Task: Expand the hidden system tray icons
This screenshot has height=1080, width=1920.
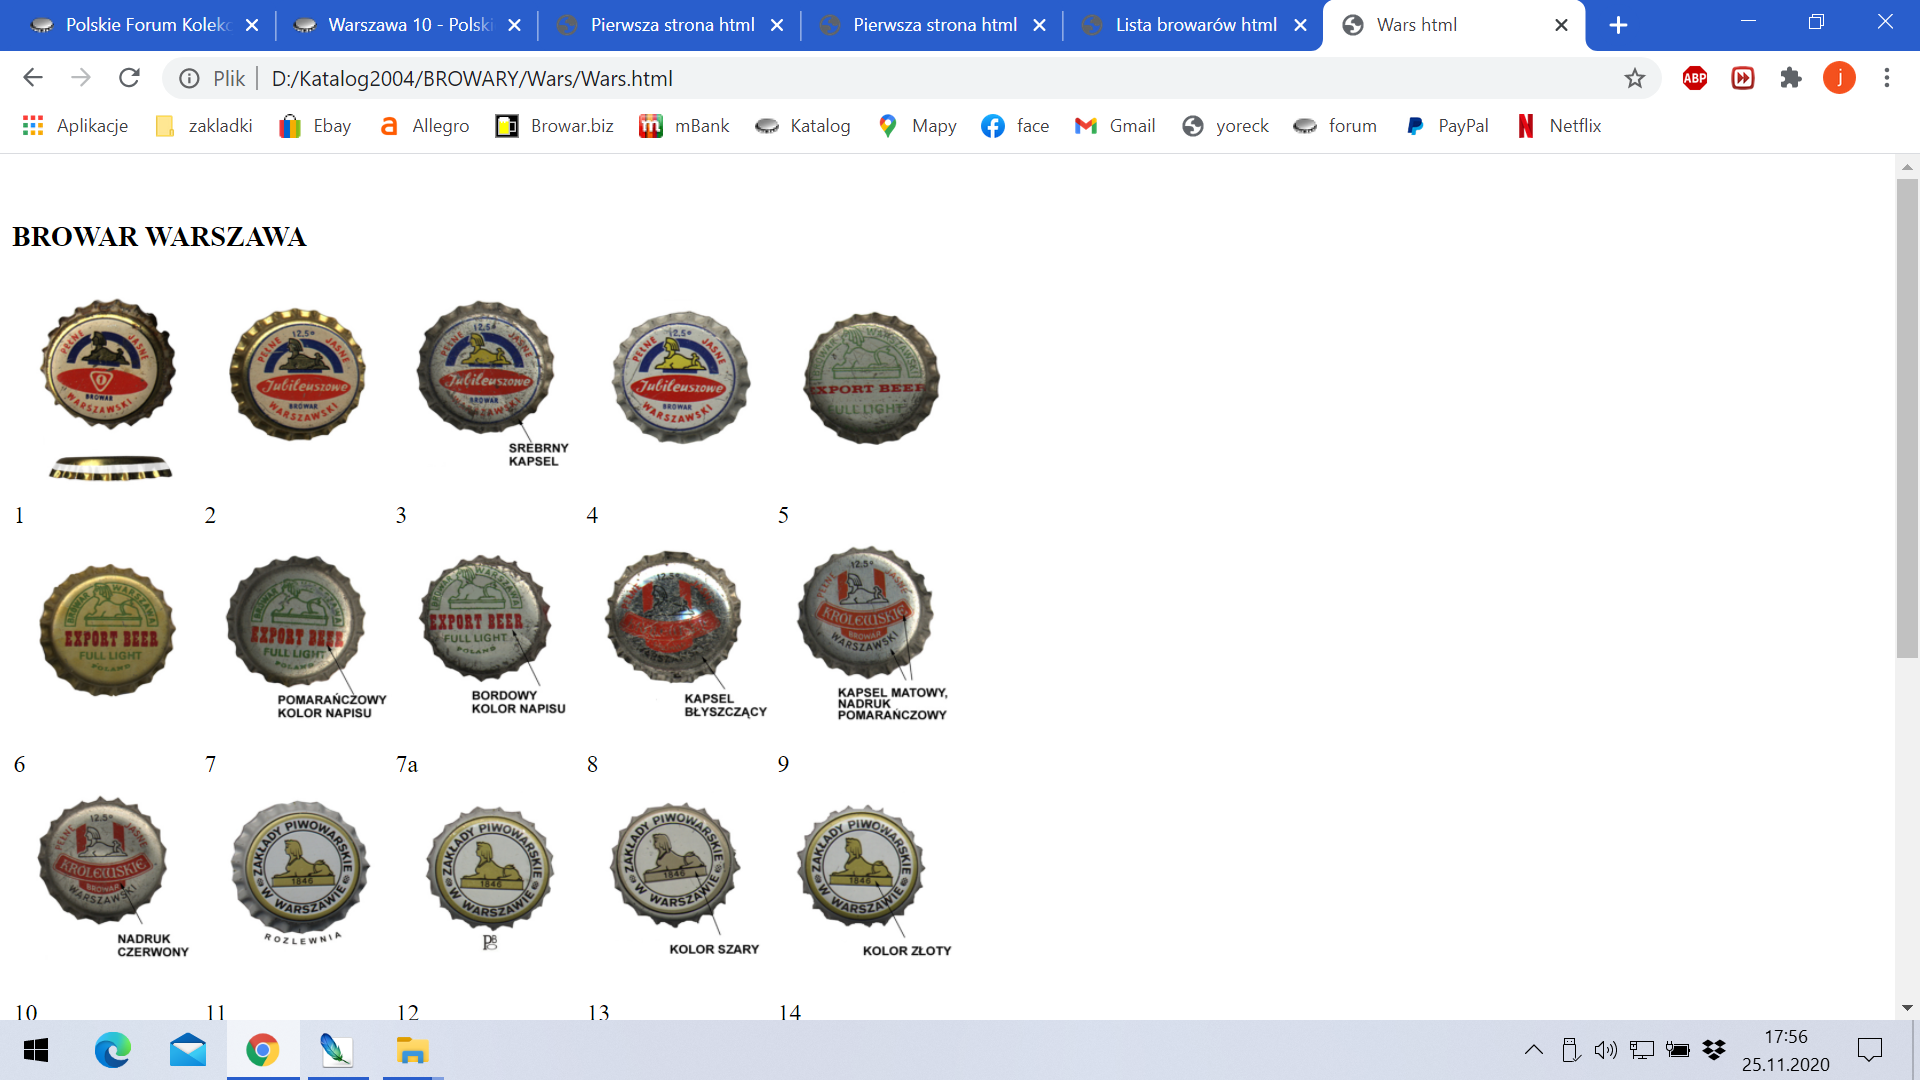Action: (x=1533, y=1050)
